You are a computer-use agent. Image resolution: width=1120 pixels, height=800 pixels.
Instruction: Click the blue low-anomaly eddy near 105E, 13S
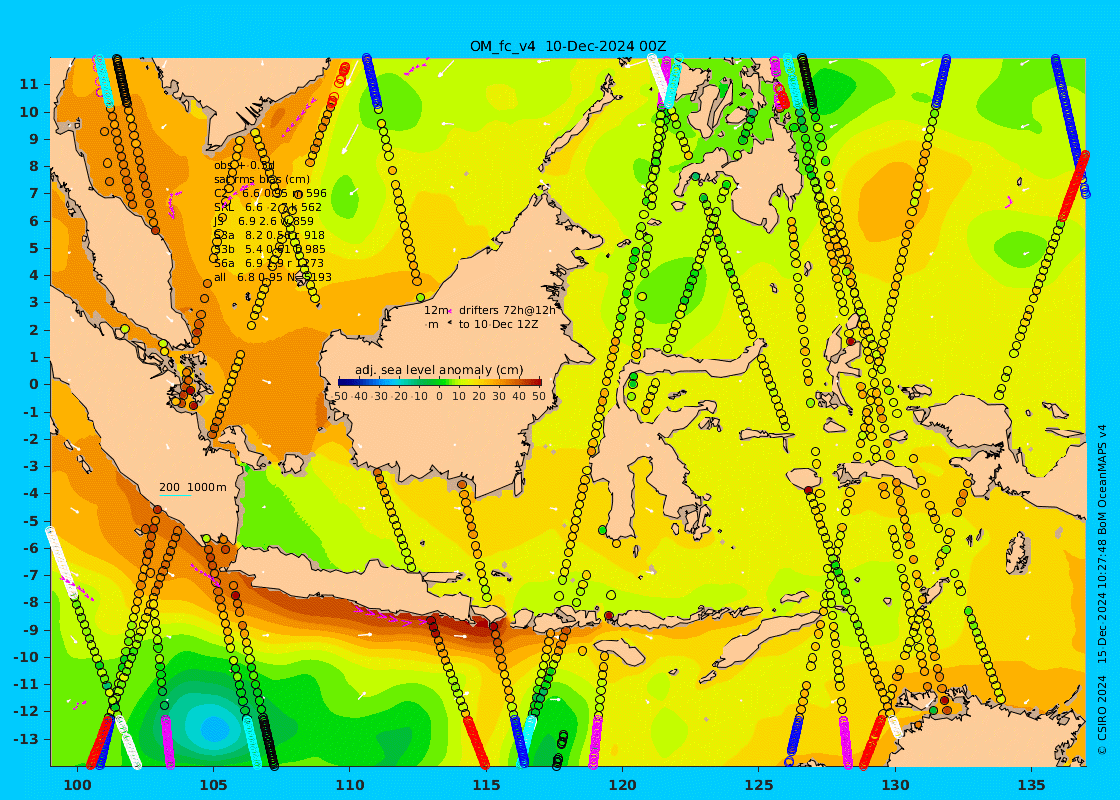pos(214,729)
